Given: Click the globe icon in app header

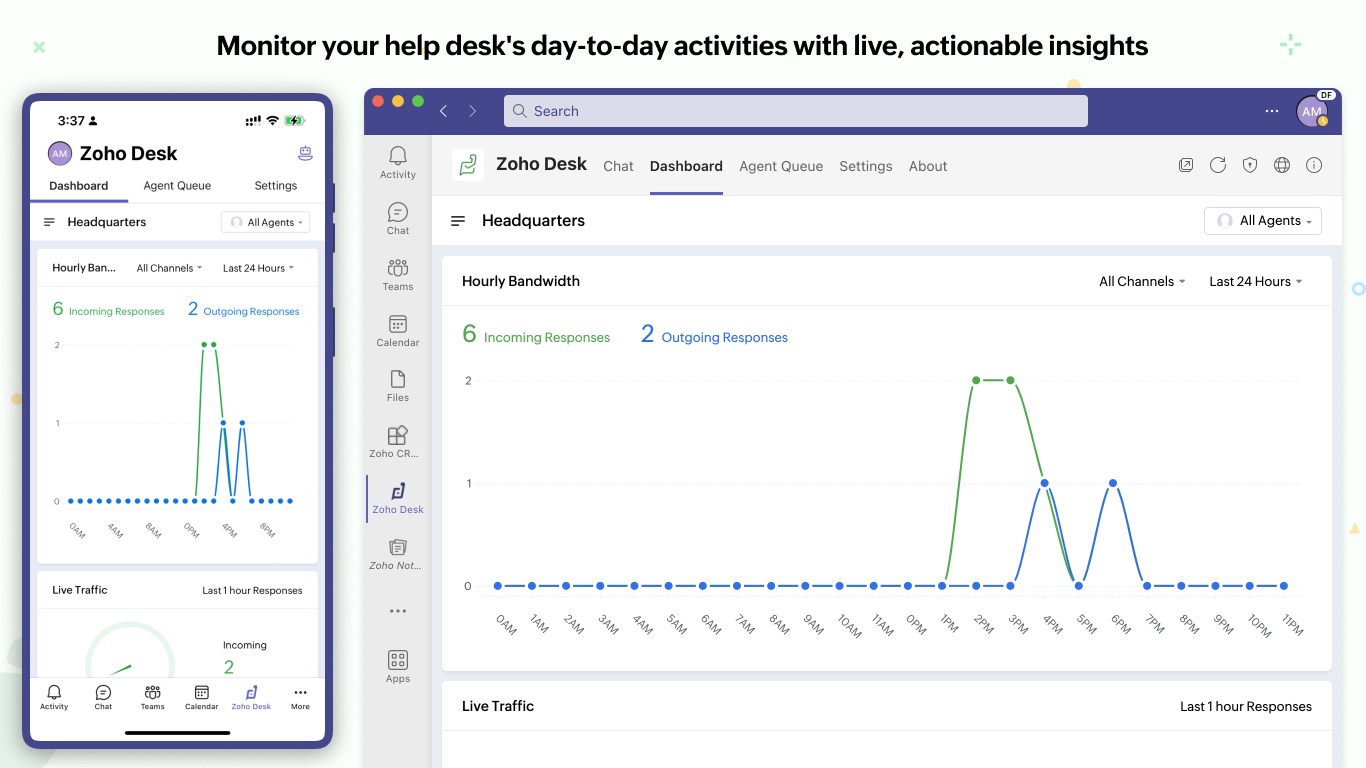Looking at the screenshot, I should click(1282, 165).
